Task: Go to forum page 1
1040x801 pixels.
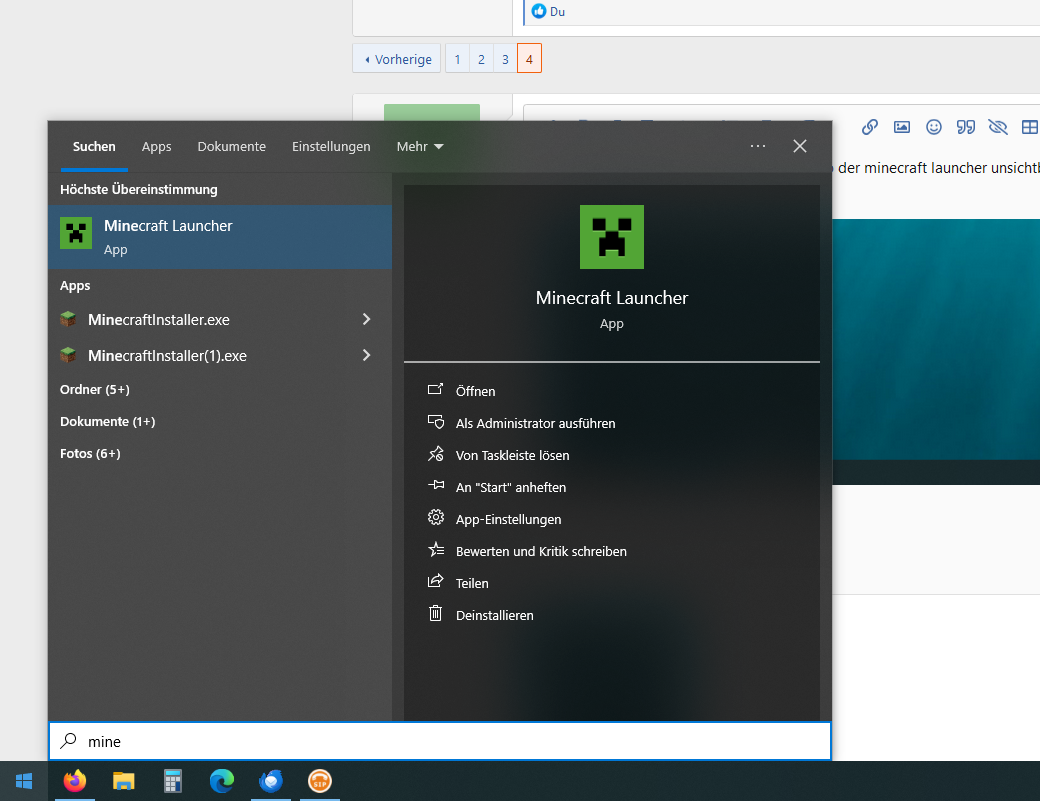Action: click(x=457, y=59)
